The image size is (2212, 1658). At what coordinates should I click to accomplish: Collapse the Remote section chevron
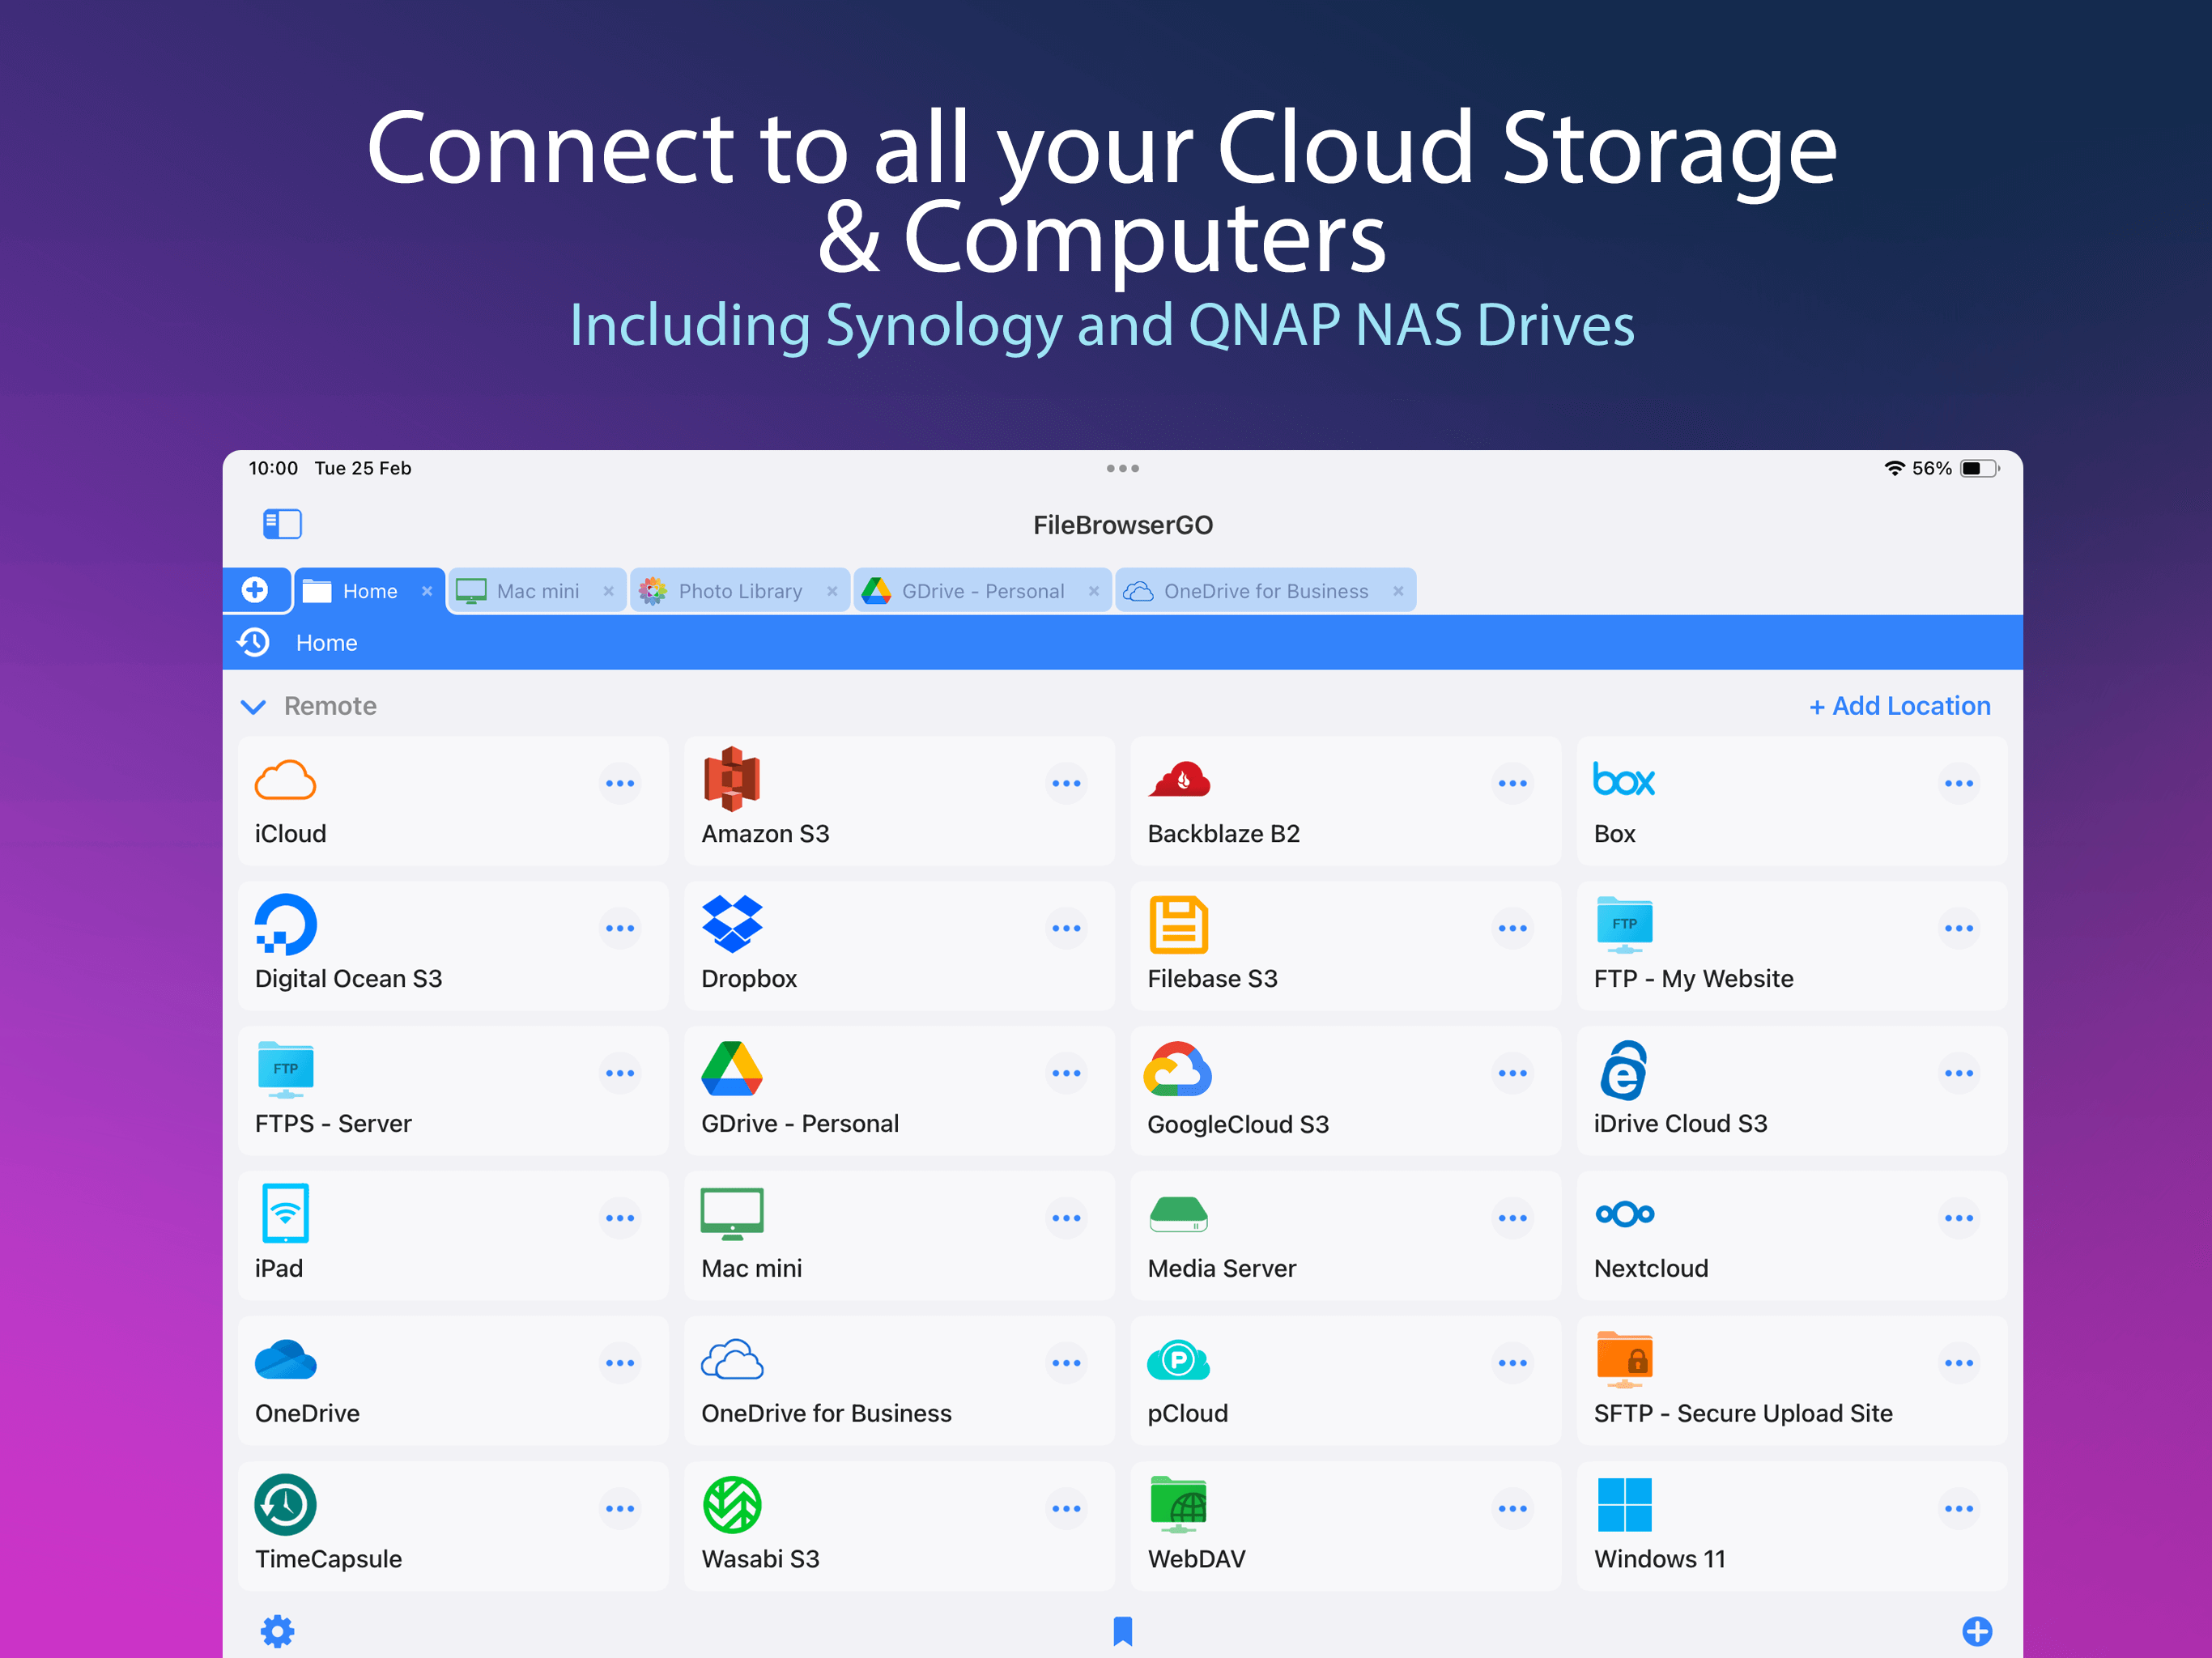click(x=254, y=707)
